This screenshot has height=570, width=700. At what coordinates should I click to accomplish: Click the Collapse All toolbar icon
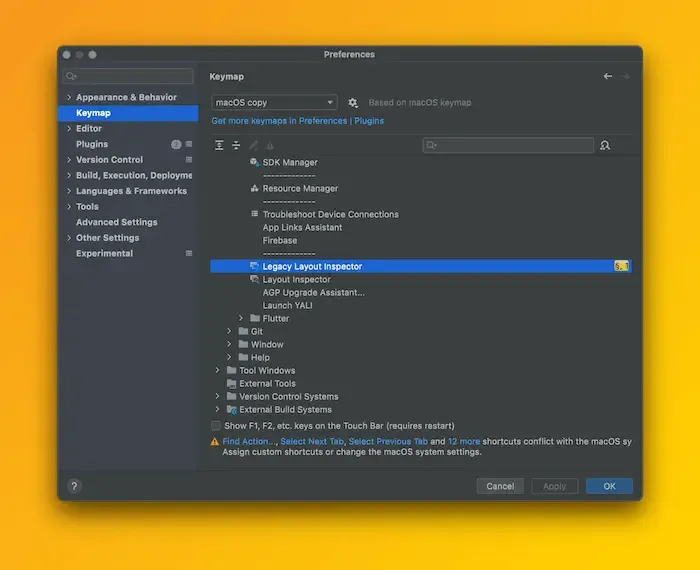(x=237, y=146)
